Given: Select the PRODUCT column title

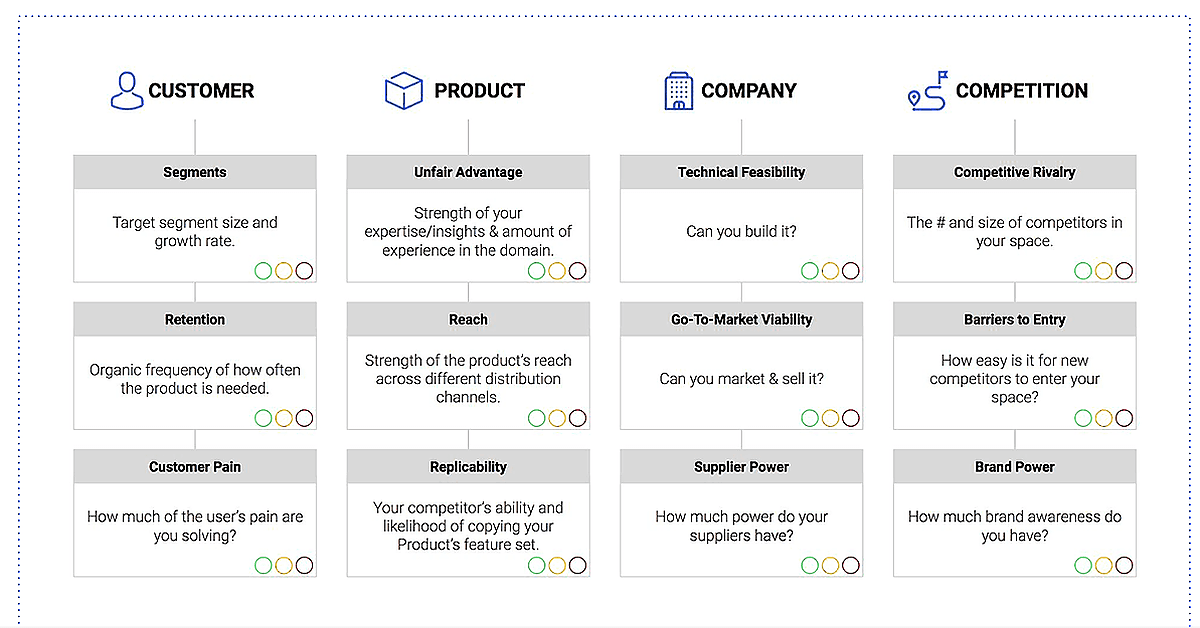Looking at the screenshot, I should (480, 91).
